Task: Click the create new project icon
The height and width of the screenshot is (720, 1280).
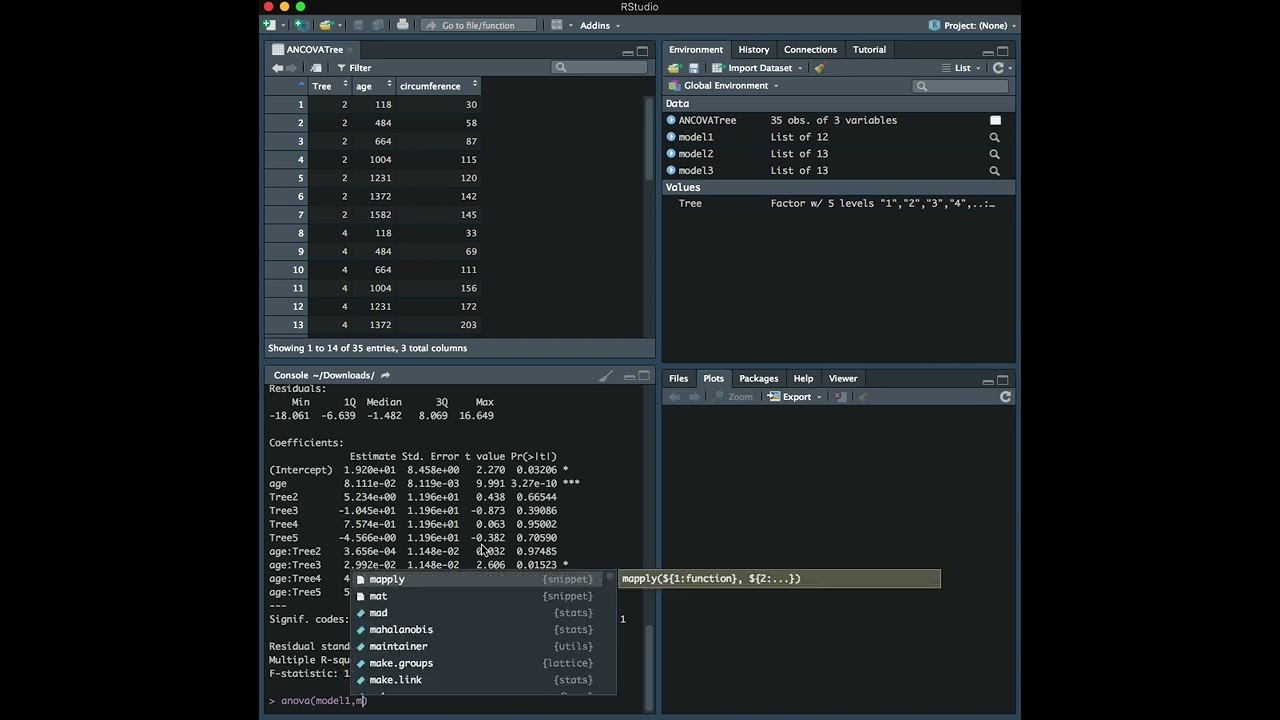Action: pyautogui.click(x=302, y=25)
